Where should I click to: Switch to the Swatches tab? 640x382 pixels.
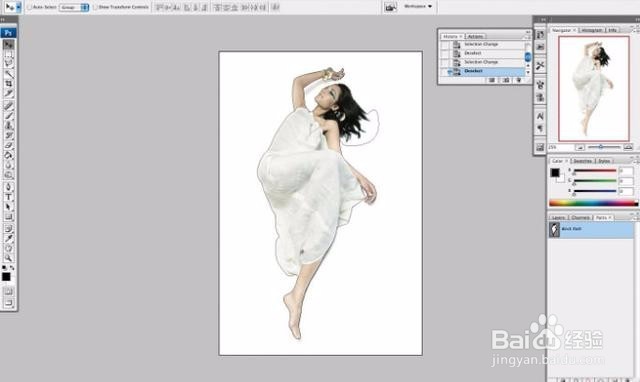[582, 161]
